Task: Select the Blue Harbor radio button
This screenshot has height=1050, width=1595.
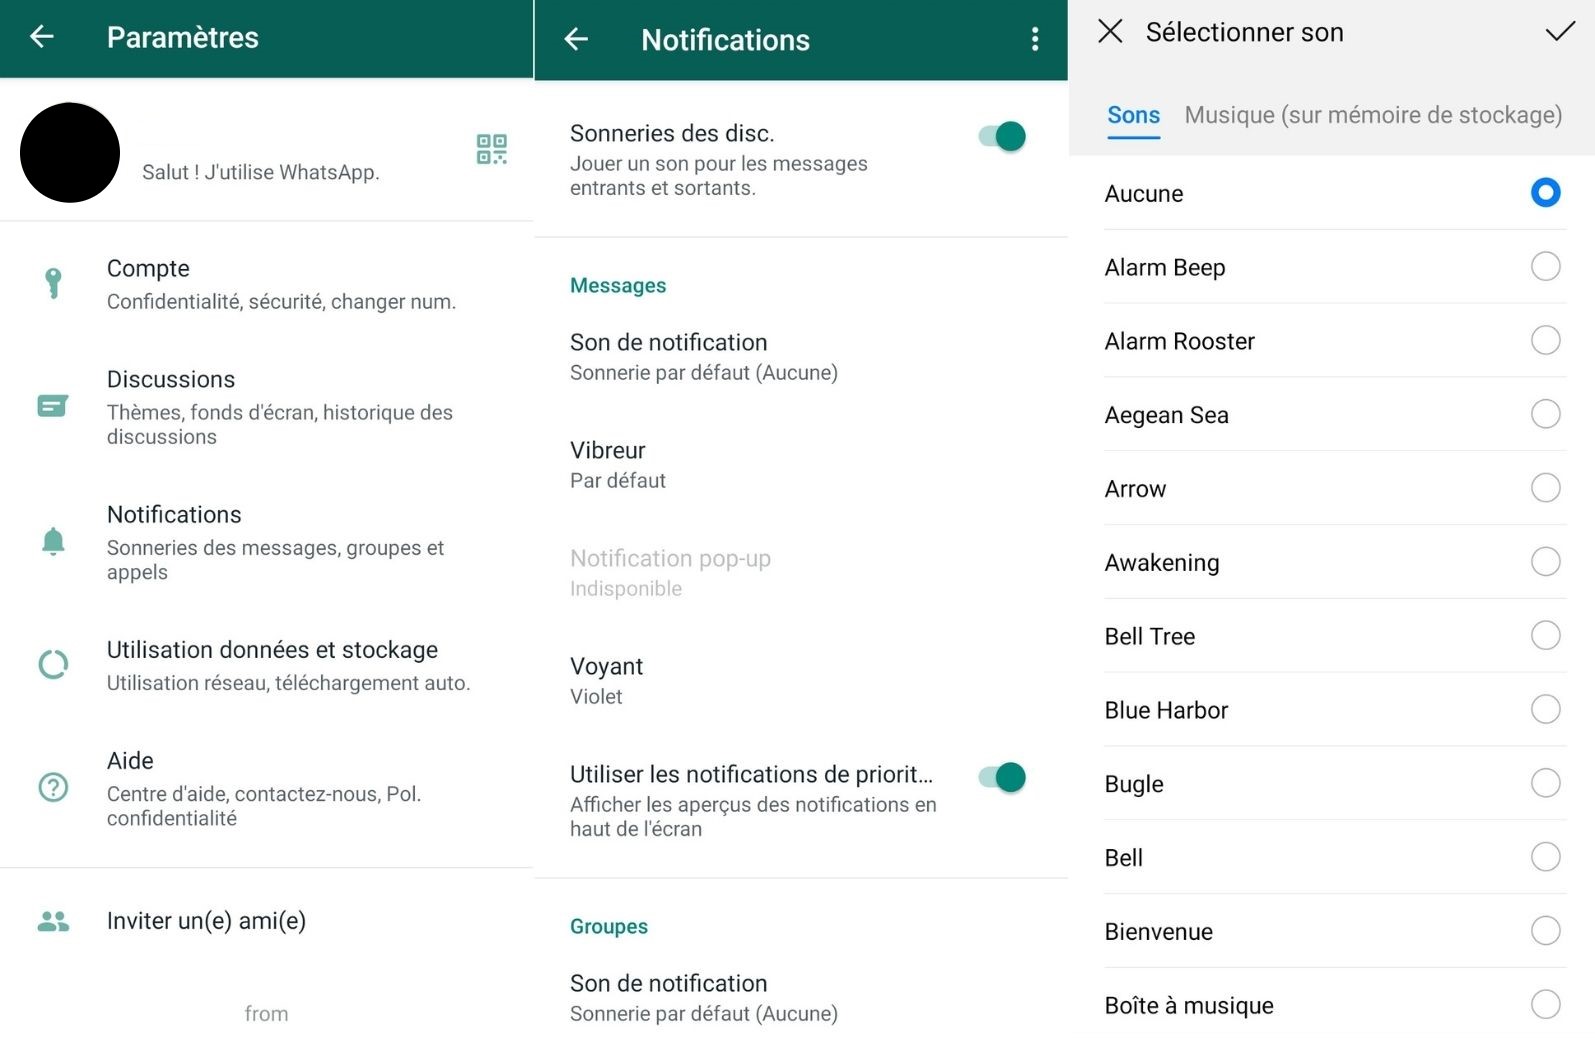Action: [x=1545, y=709]
